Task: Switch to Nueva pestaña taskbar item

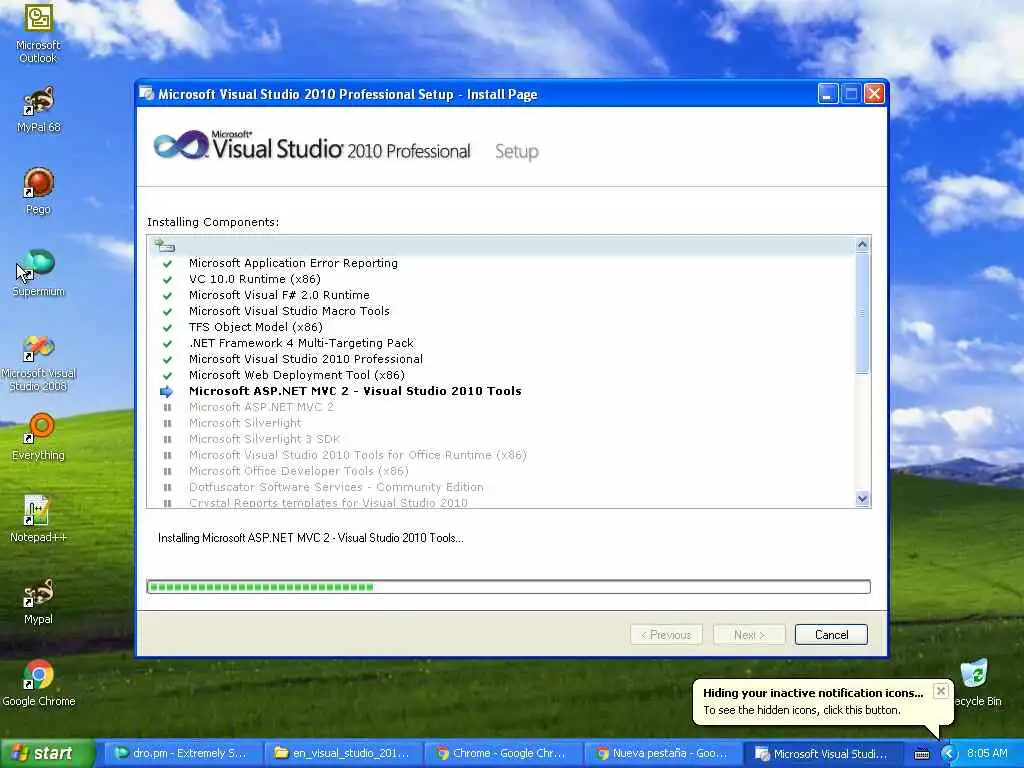Action: coord(662,754)
